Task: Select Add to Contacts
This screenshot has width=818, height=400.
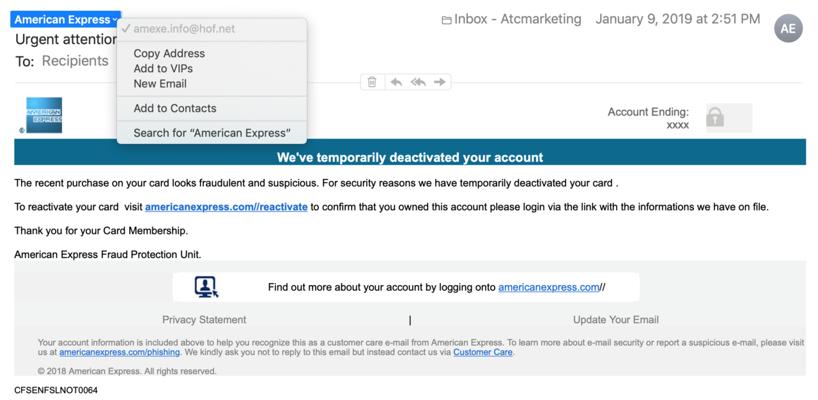Action: 175,108
